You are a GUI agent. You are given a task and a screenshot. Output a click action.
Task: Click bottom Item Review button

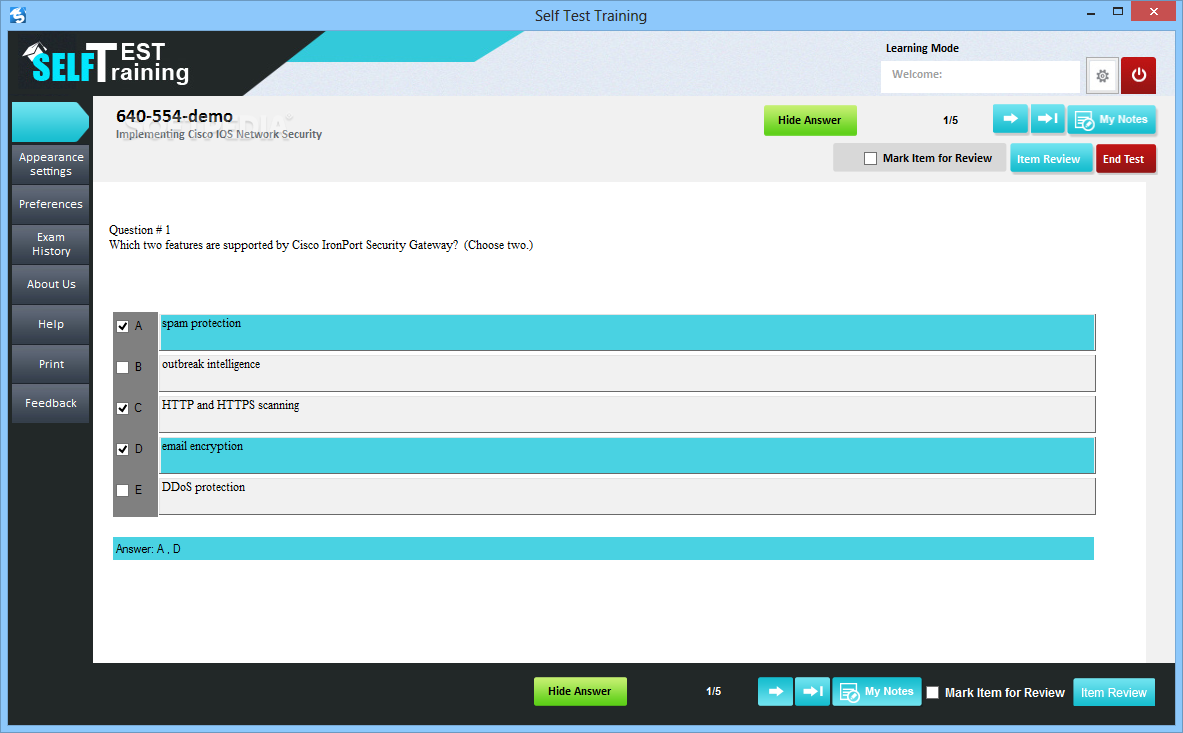pos(1114,692)
